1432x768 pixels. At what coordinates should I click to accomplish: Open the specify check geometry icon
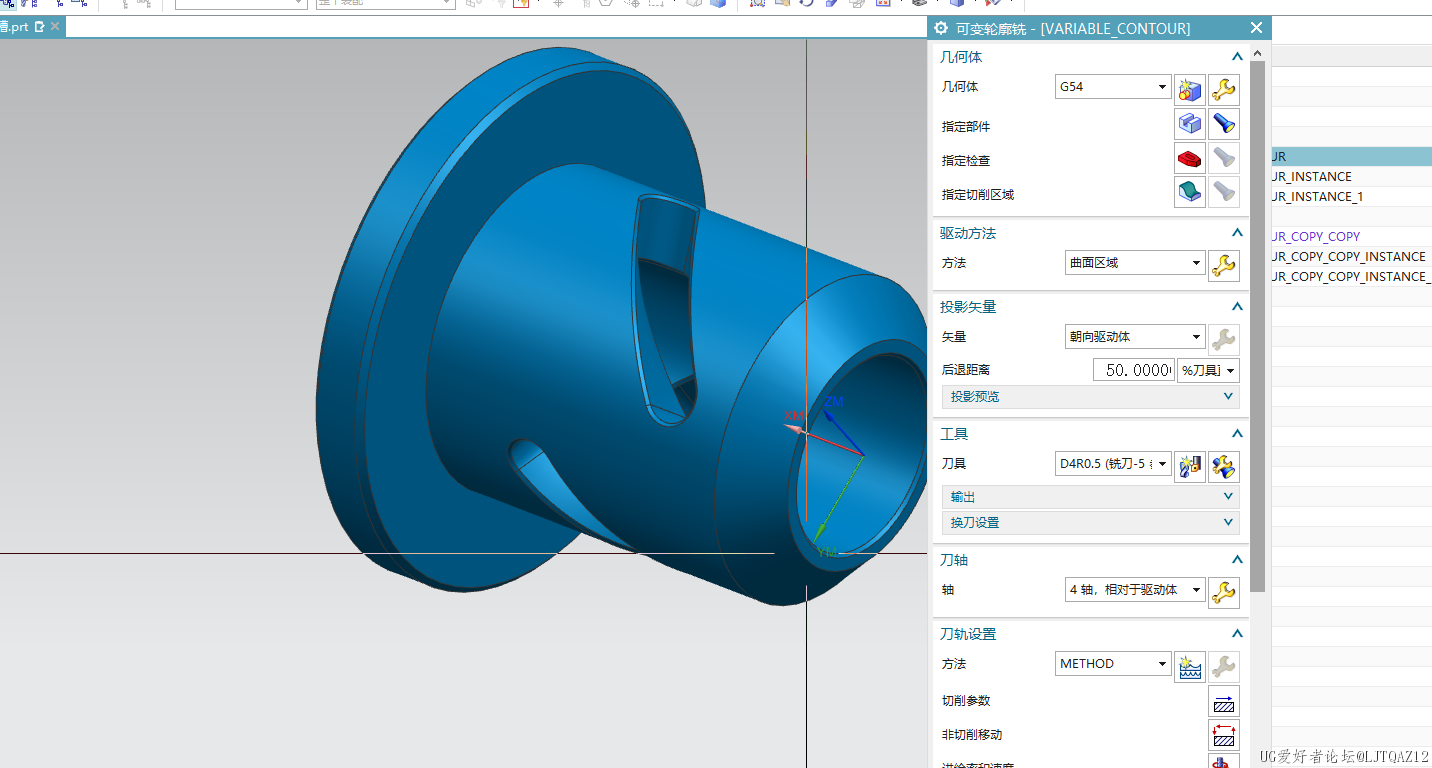[x=1189, y=158]
